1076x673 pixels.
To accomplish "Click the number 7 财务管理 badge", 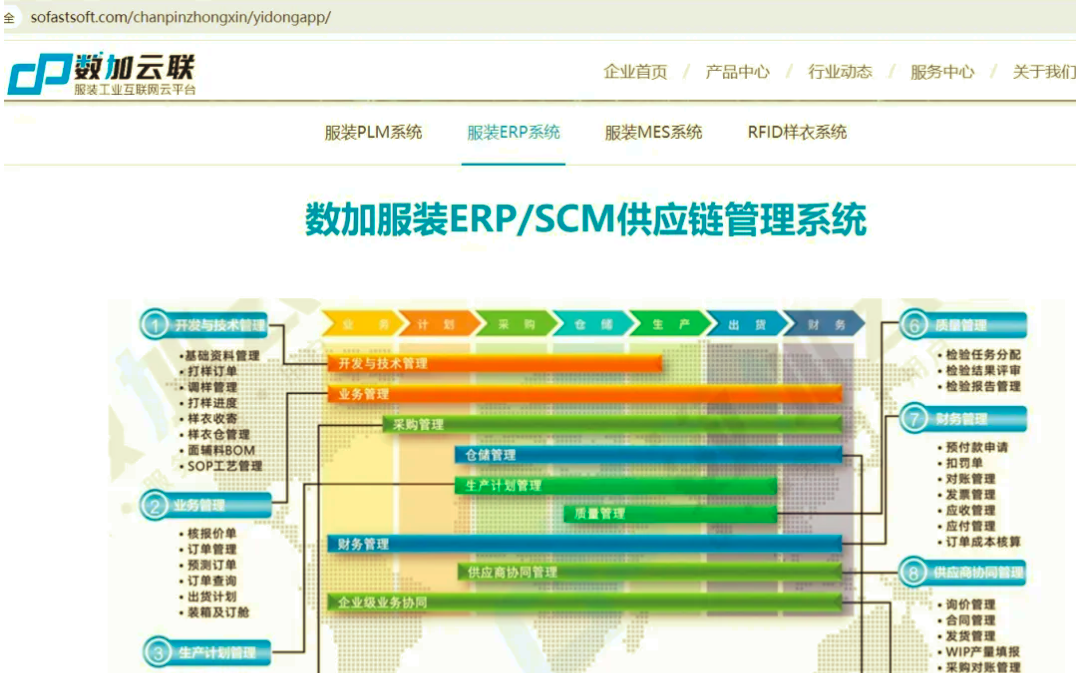I will click(x=963, y=419).
